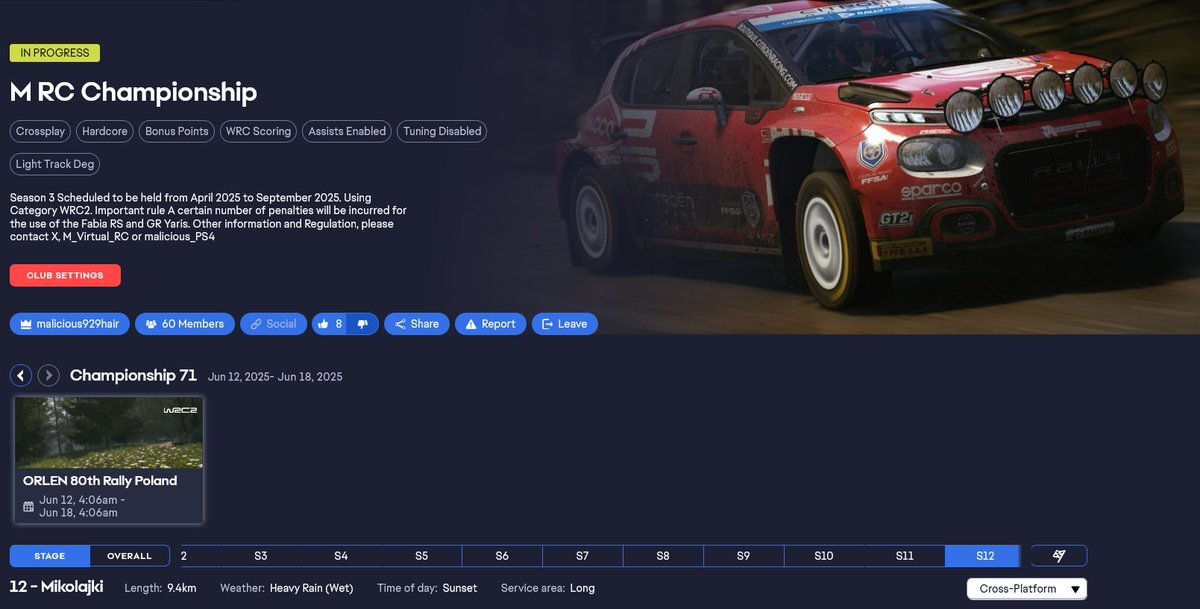
Task: Click the calendar icon on Rally Poland card
Action: coord(29,506)
